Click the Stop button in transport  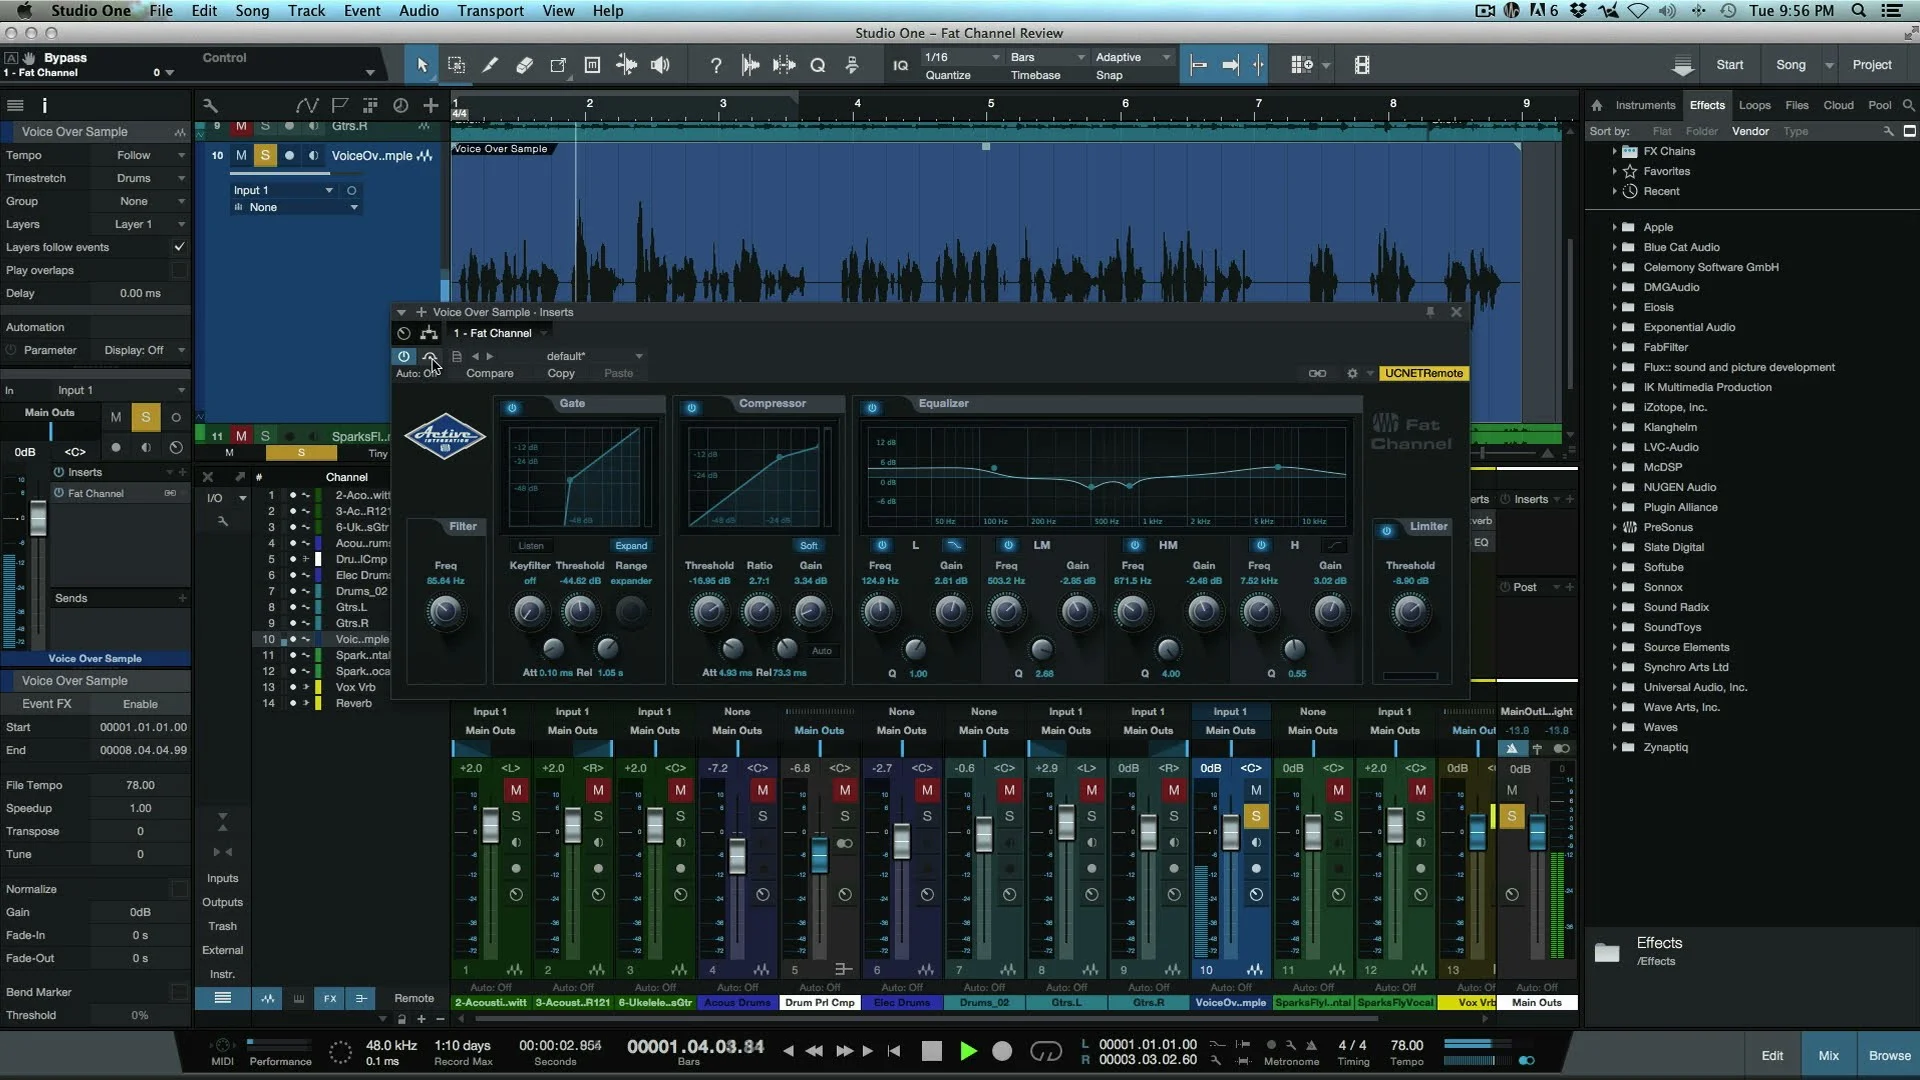[x=931, y=1051]
